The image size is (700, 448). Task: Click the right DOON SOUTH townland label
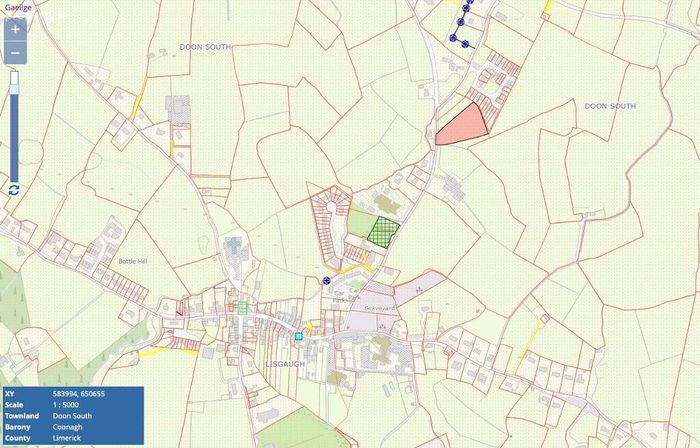click(x=610, y=106)
